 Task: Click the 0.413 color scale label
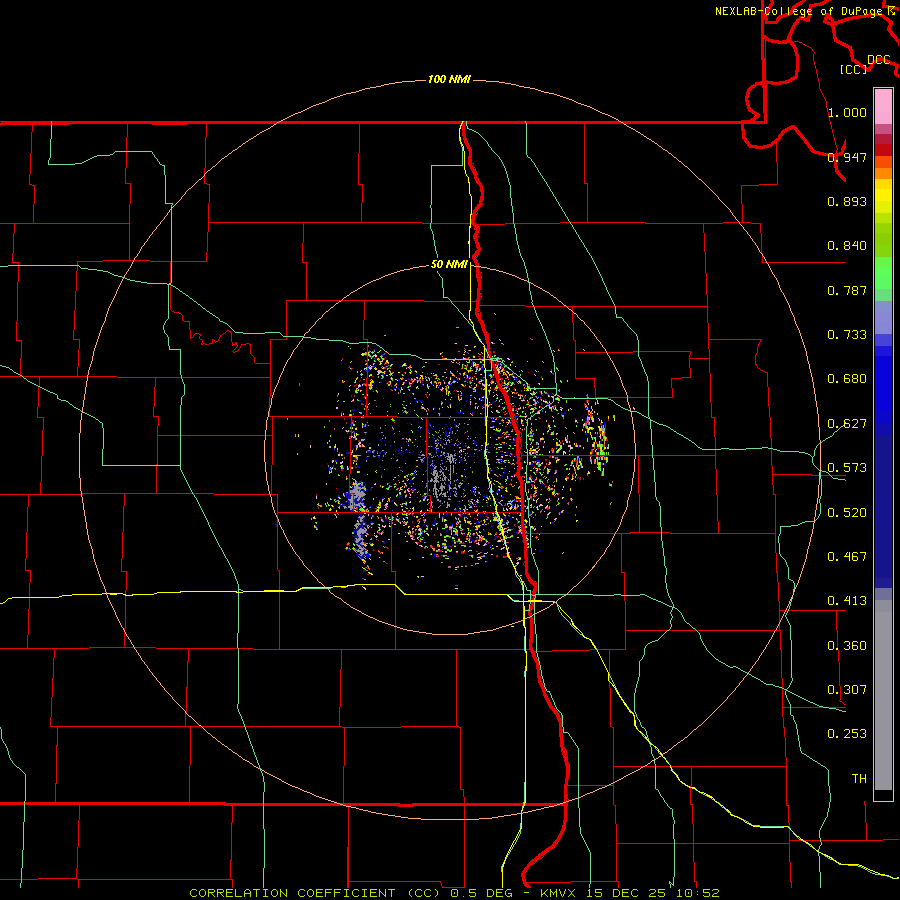pyautogui.click(x=847, y=601)
